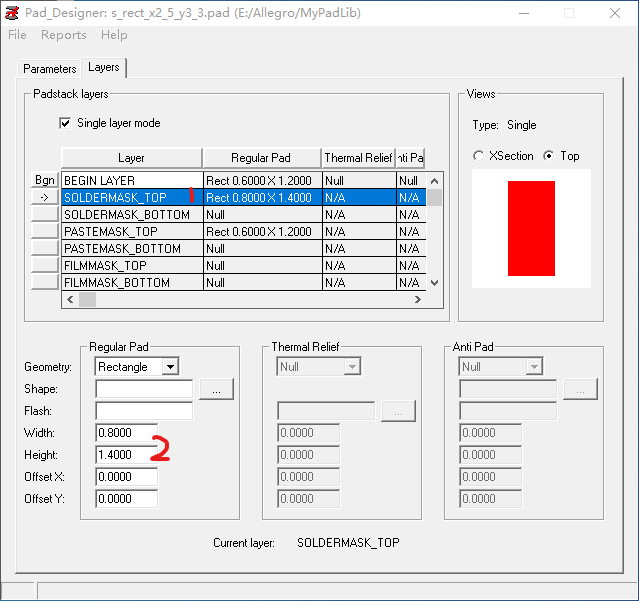
Task: Click the Regular Pad Shape input field
Action: [x=144, y=389]
